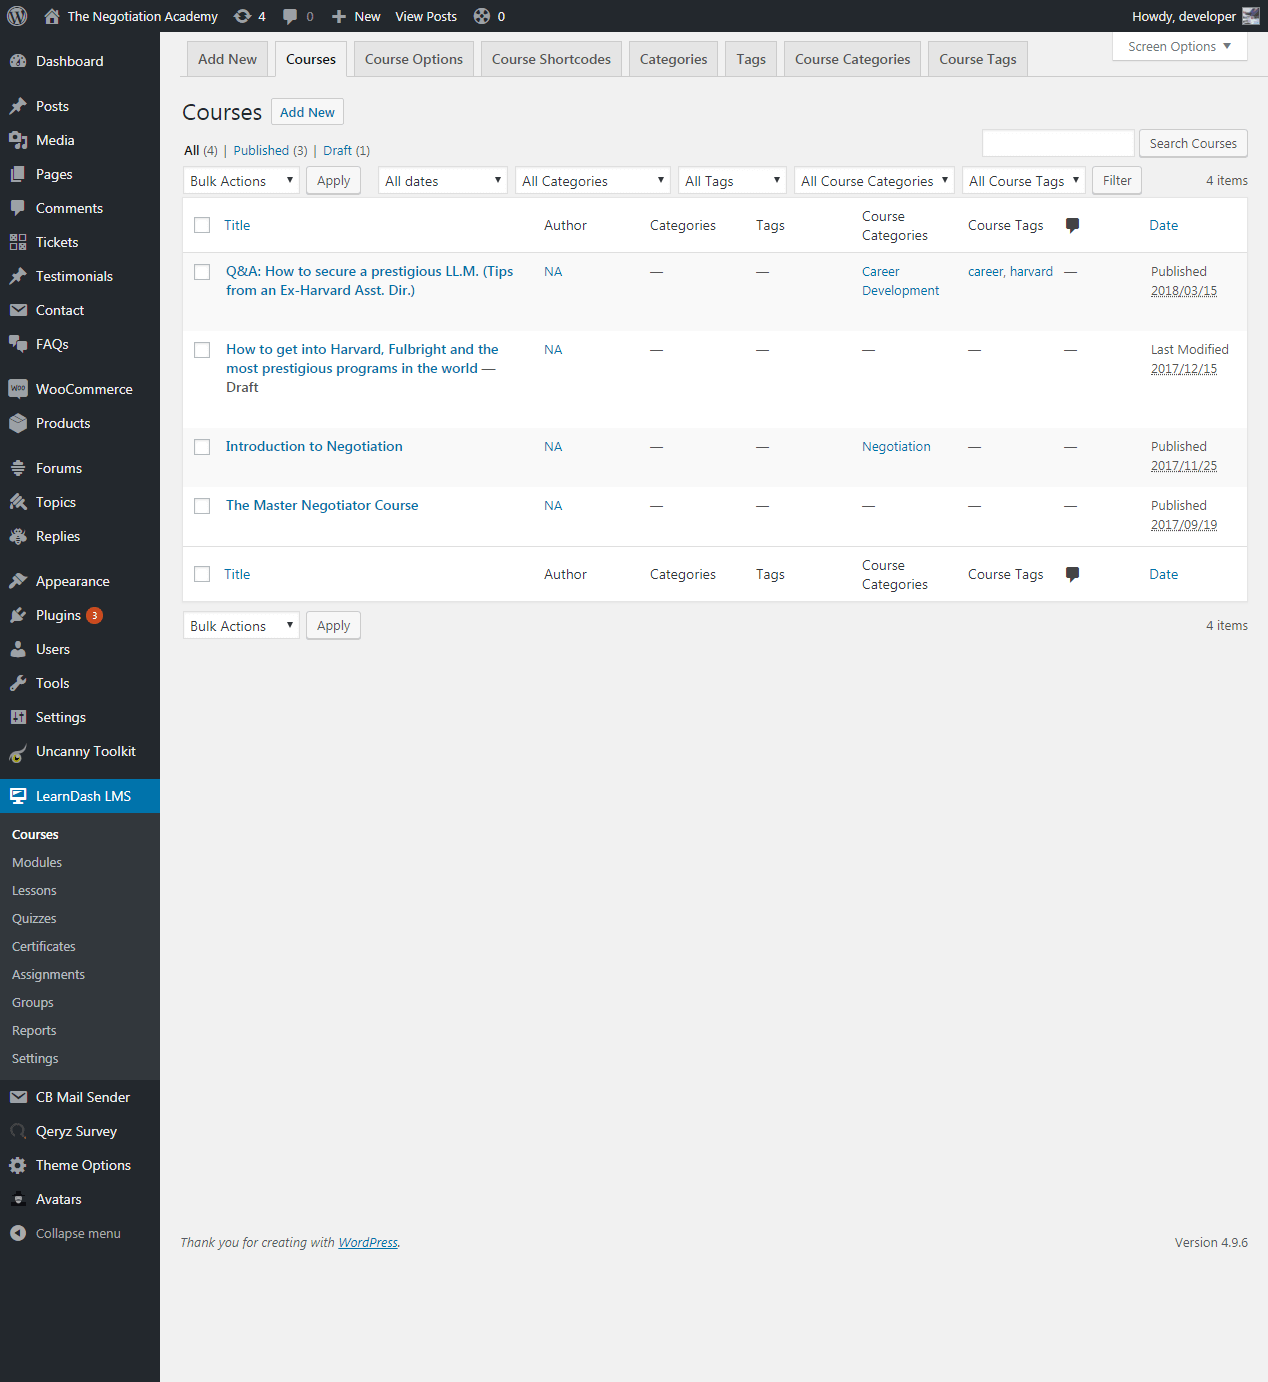Click the Plugins plug icon

pos(18,615)
